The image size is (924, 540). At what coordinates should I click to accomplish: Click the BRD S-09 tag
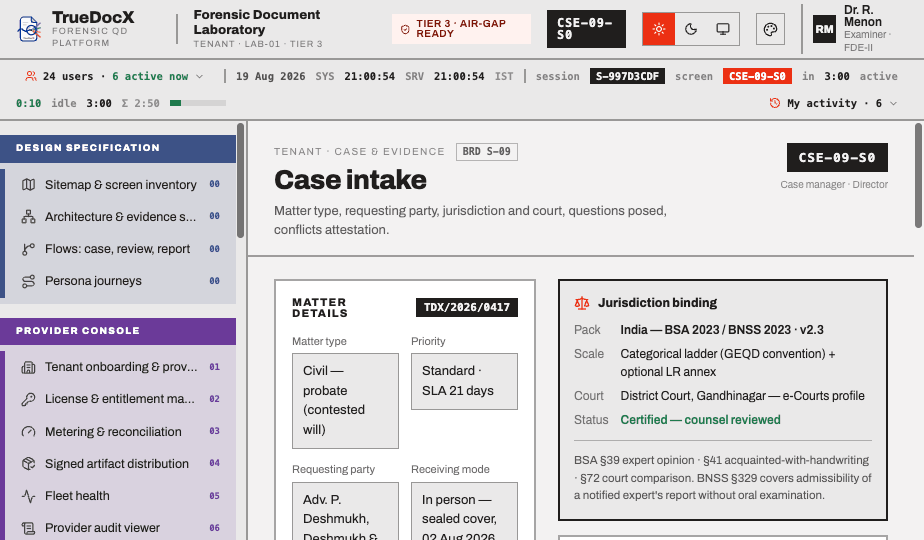[487, 152]
